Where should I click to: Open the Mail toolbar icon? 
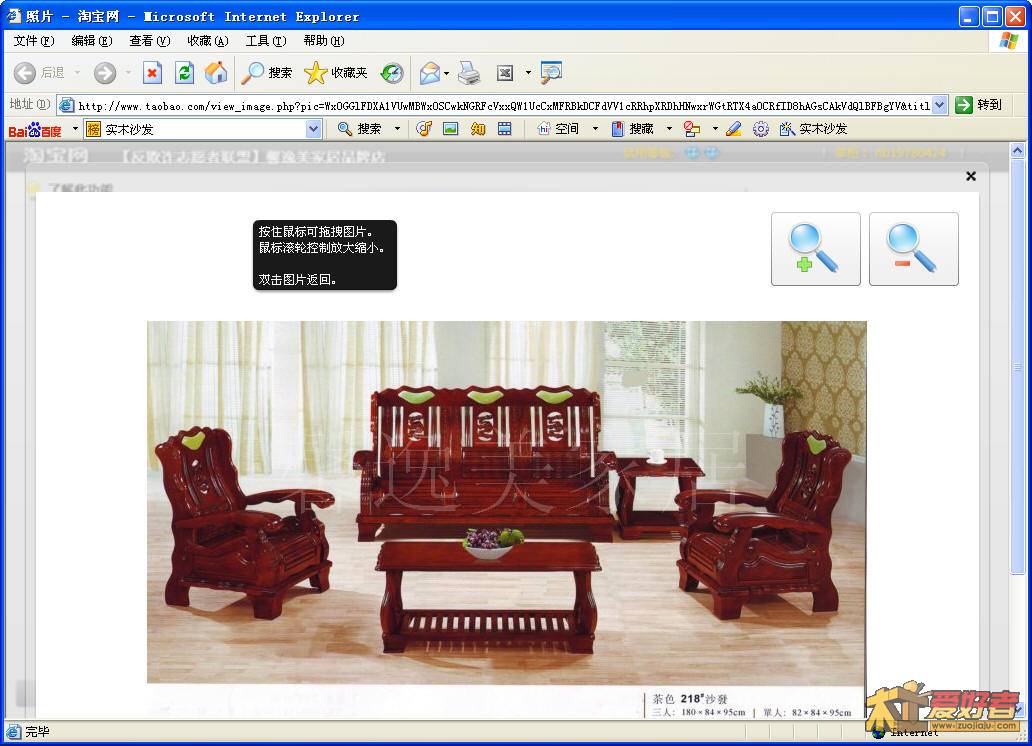429,73
